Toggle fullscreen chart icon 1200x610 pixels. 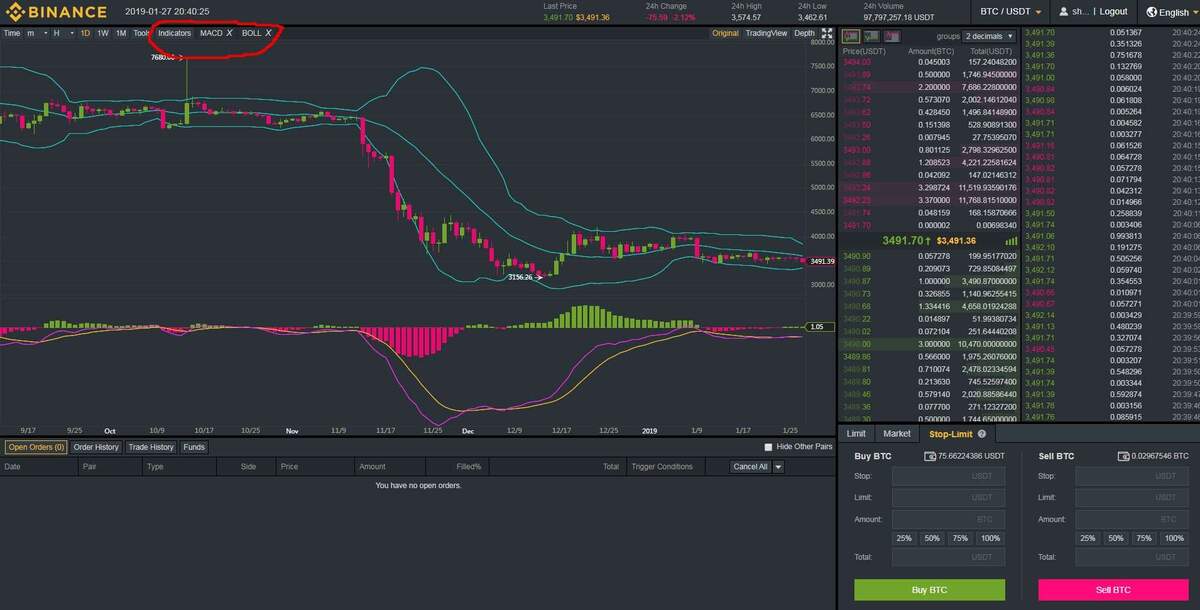coord(827,33)
